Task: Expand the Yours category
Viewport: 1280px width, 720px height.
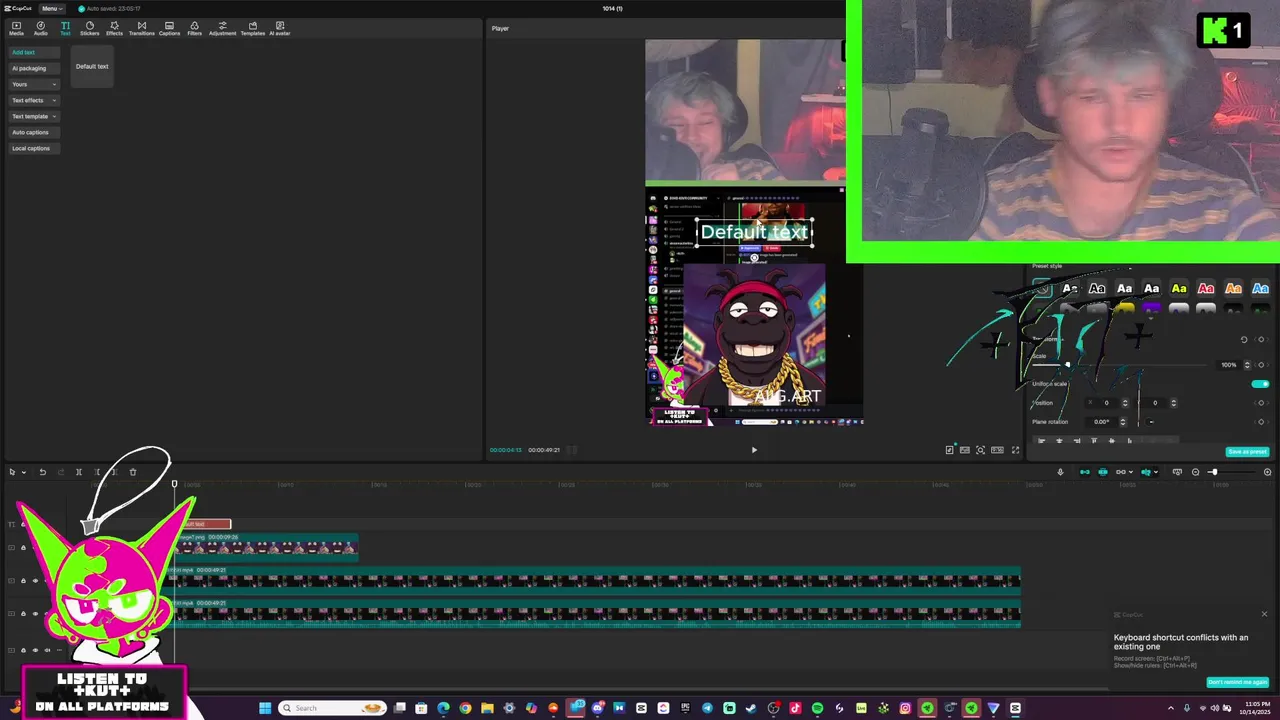Action: click(34, 84)
